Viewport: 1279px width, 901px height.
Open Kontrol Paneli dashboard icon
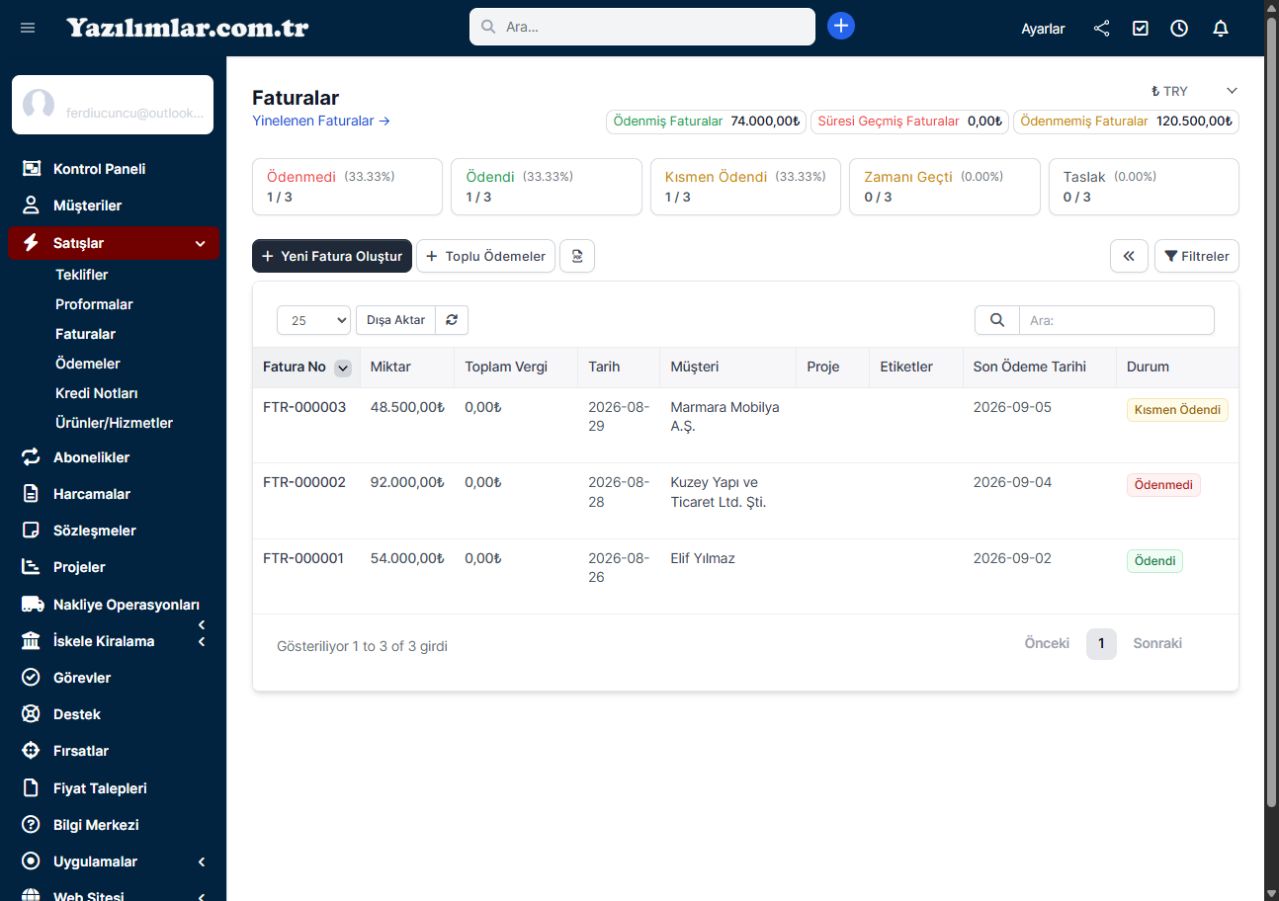pyautogui.click(x=31, y=169)
